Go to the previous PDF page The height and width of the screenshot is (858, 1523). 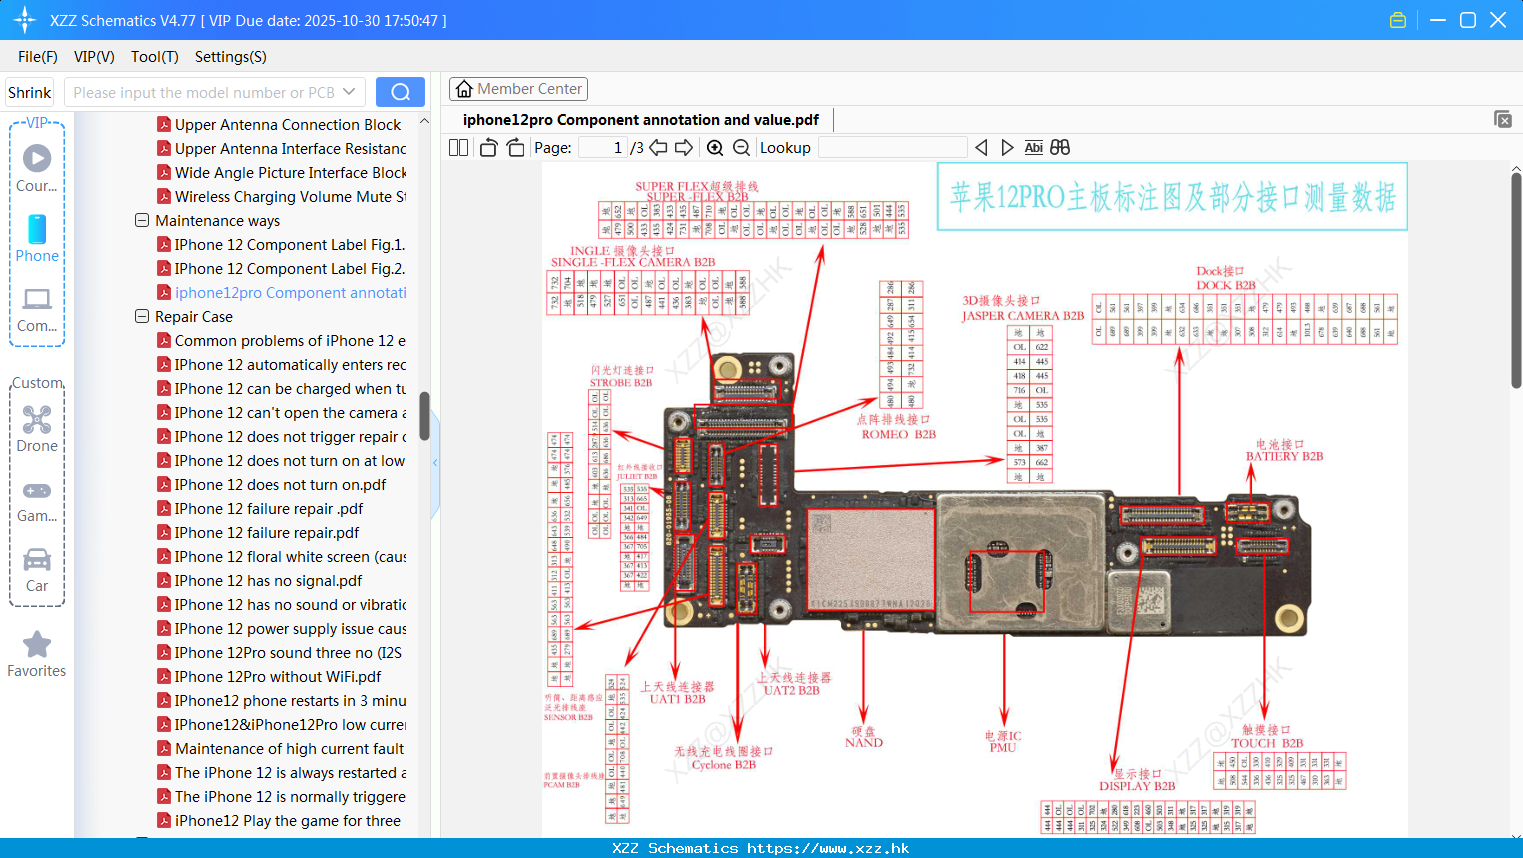658,147
